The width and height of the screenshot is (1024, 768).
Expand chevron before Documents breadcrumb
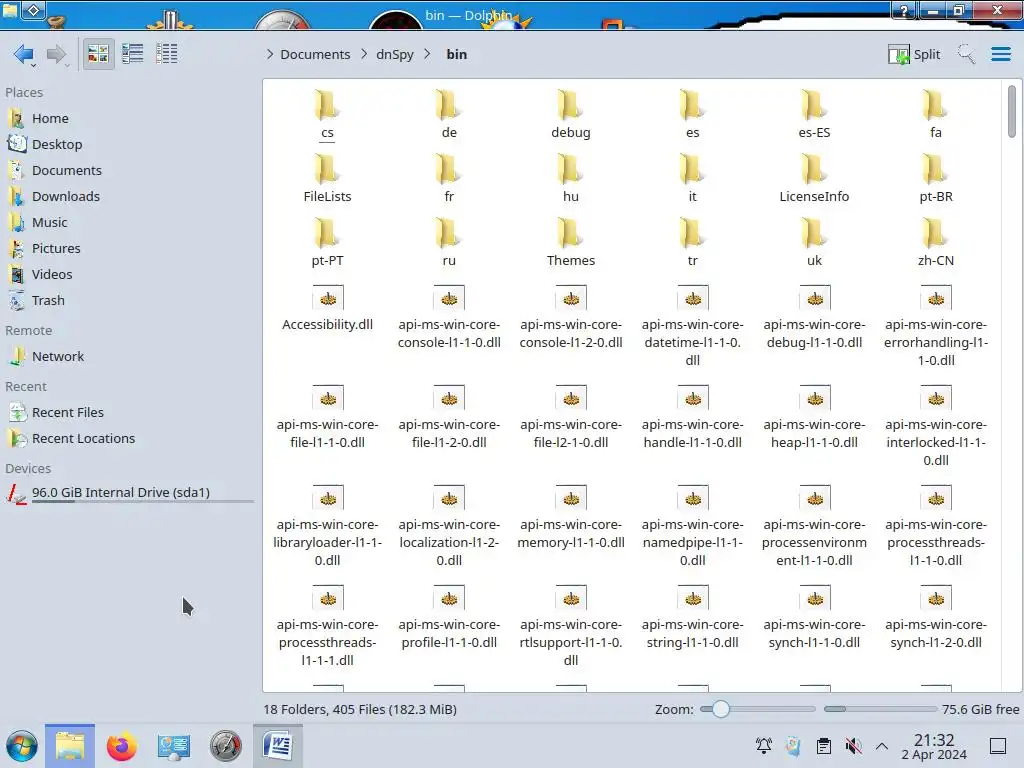270,54
